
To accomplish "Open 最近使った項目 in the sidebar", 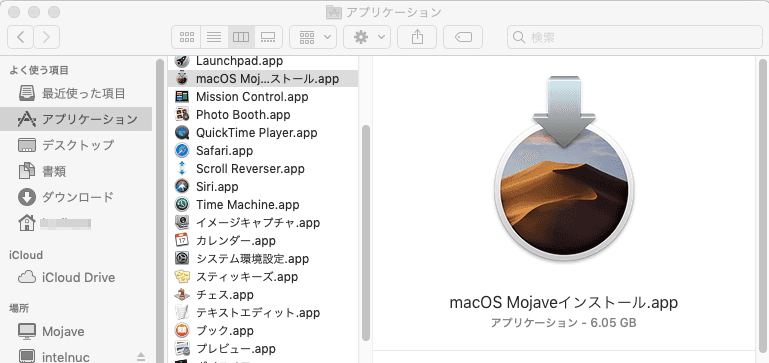I will [x=76, y=93].
